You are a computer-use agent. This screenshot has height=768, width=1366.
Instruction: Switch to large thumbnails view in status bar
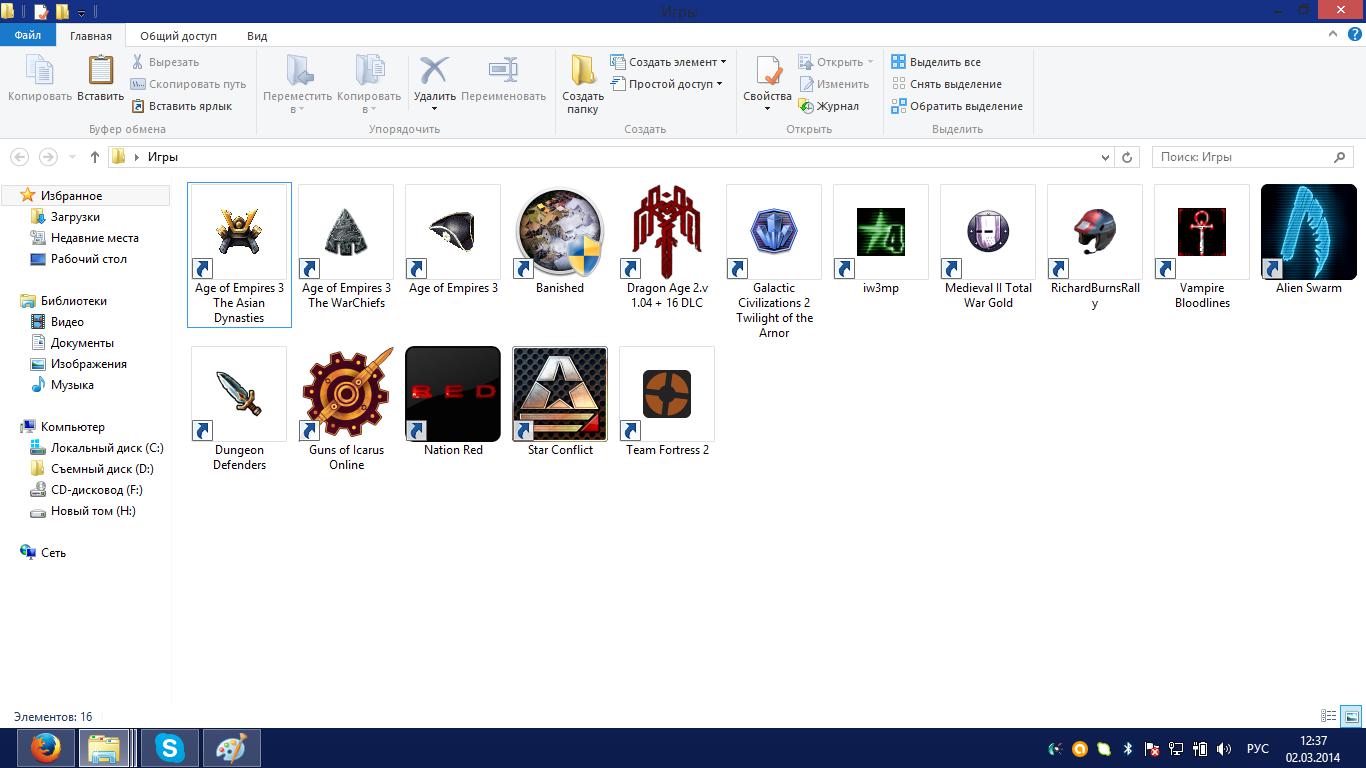point(1351,716)
